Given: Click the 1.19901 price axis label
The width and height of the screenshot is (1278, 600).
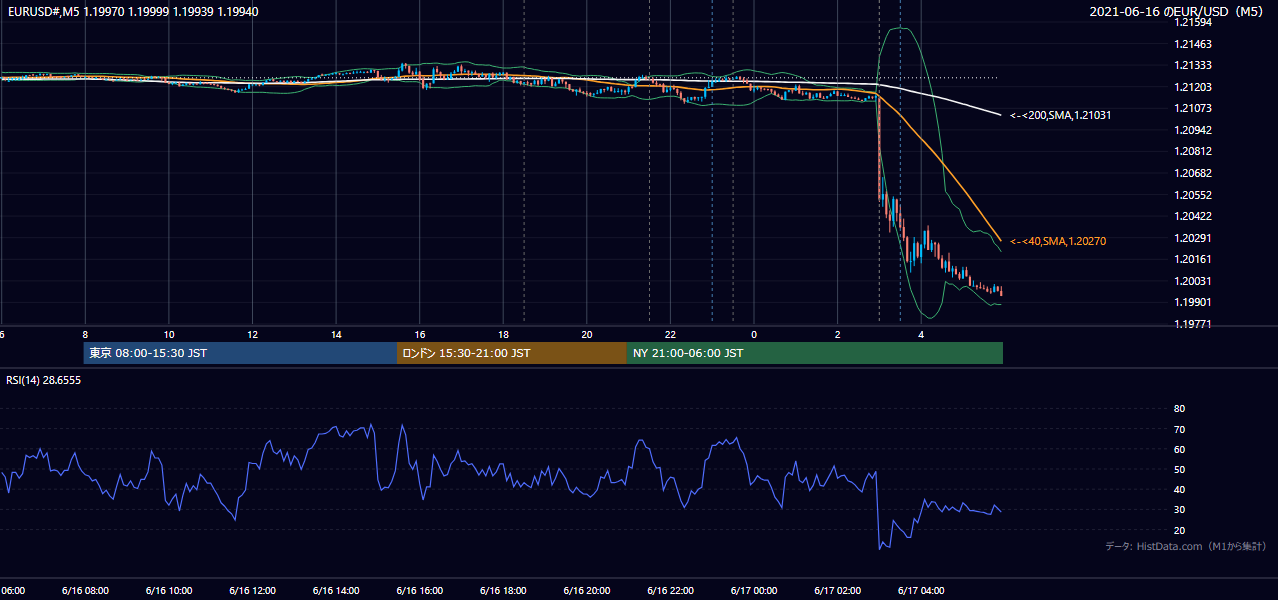Looking at the screenshot, I should tap(1192, 302).
